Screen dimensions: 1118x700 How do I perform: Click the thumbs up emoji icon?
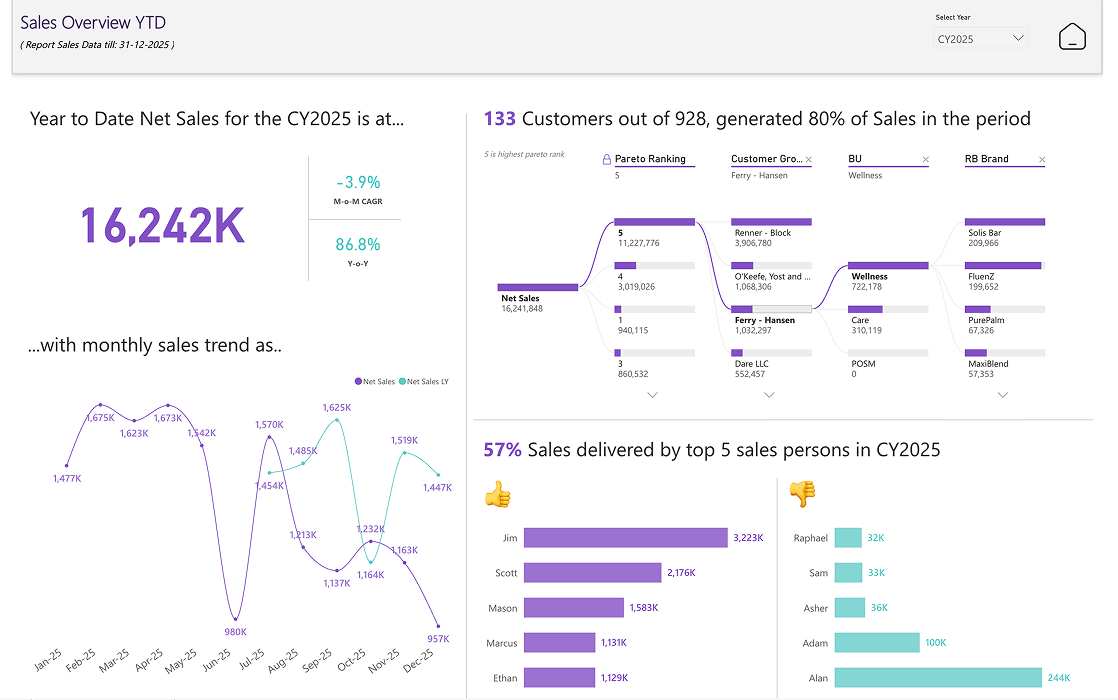(x=498, y=493)
